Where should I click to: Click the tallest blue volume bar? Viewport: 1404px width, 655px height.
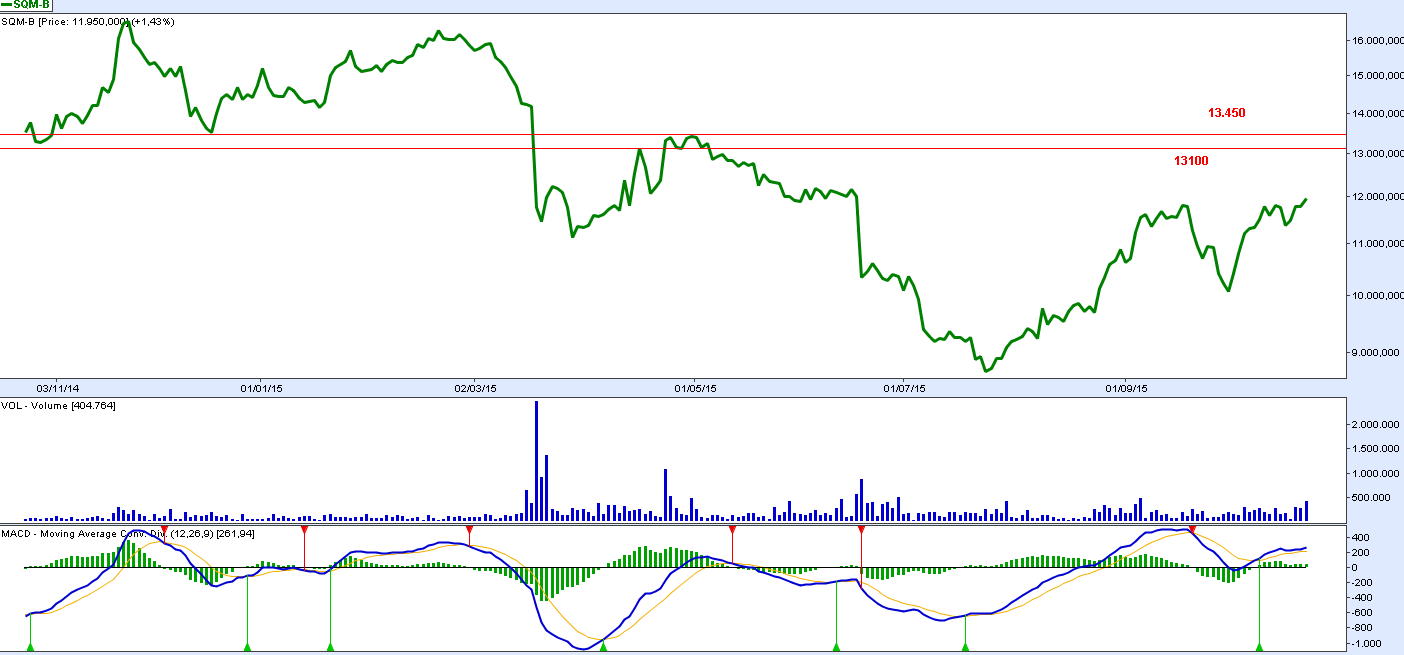537,460
